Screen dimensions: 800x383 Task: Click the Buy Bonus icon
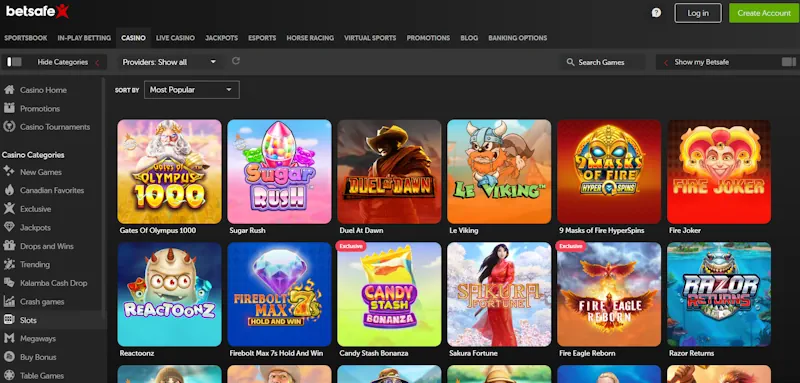pos(9,357)
